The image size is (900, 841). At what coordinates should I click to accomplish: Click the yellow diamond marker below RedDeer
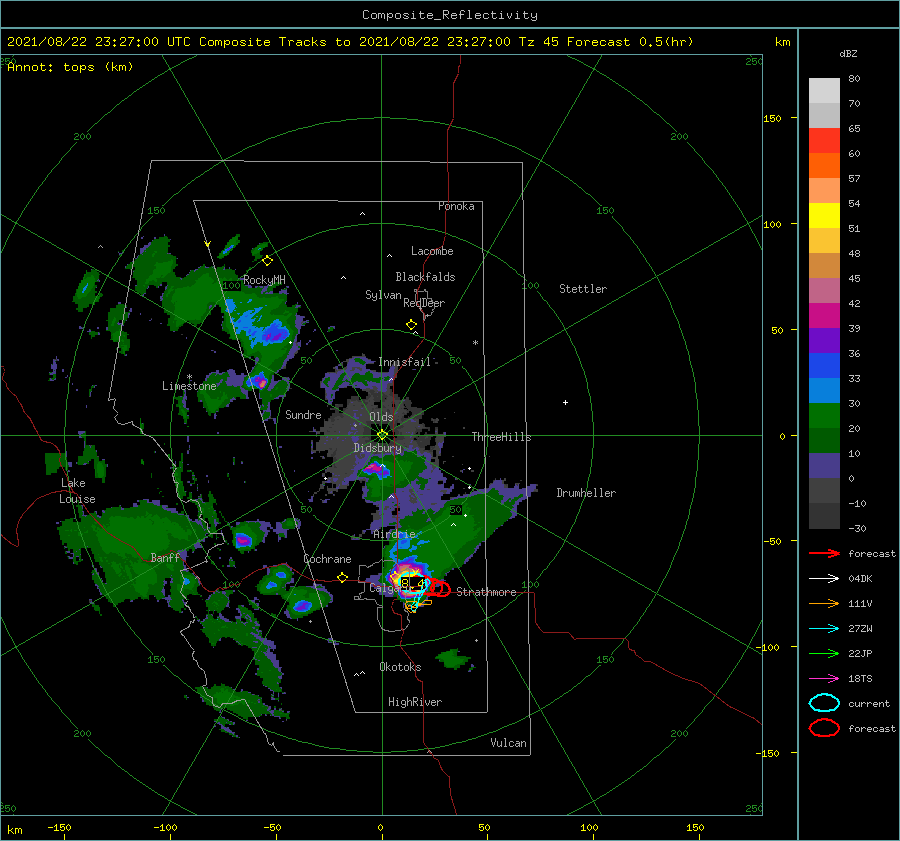click(412, 325)
